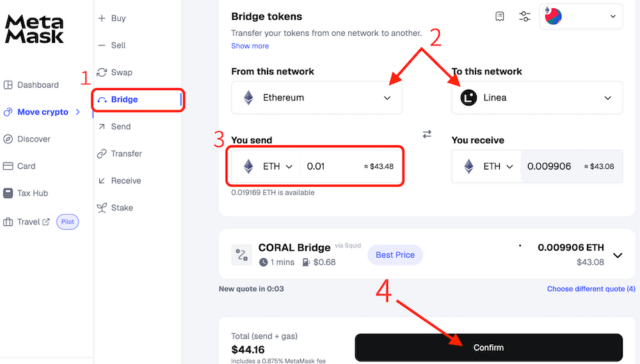Select the Swap menu item
Image resolution: width=640 pixels, height=364 pixels.
point(115,72)
